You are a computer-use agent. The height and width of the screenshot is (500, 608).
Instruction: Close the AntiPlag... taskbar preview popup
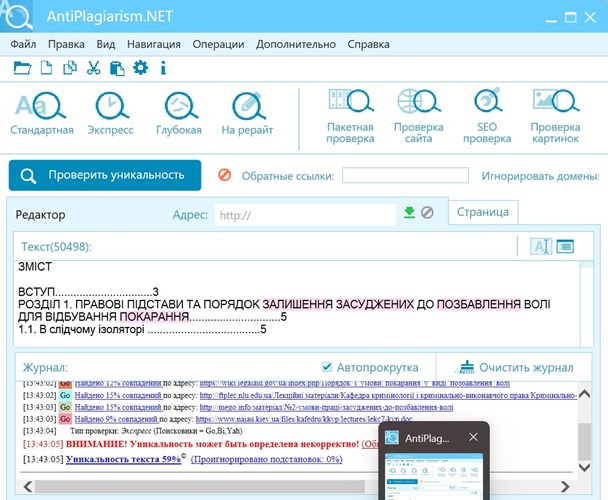pyautogui.click(x=473, y=437)
